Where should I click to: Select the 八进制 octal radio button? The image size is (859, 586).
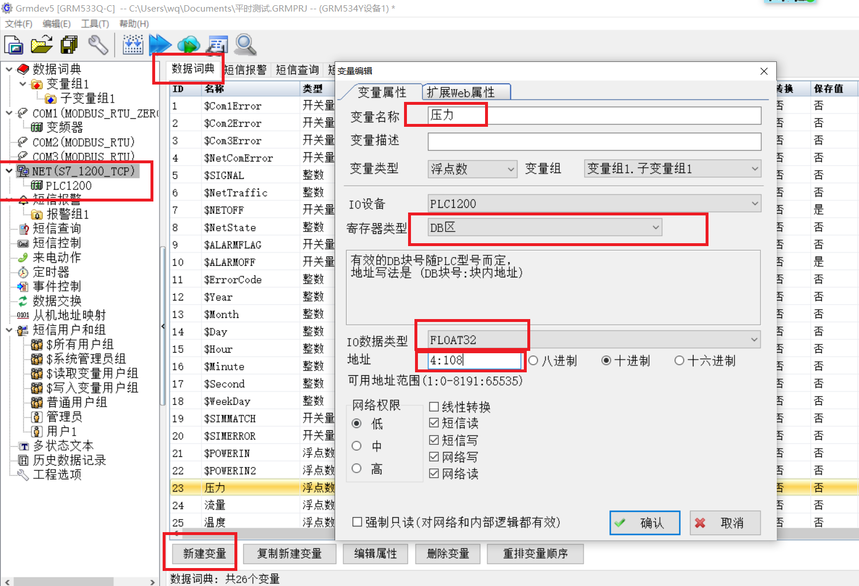coord(533,360)
